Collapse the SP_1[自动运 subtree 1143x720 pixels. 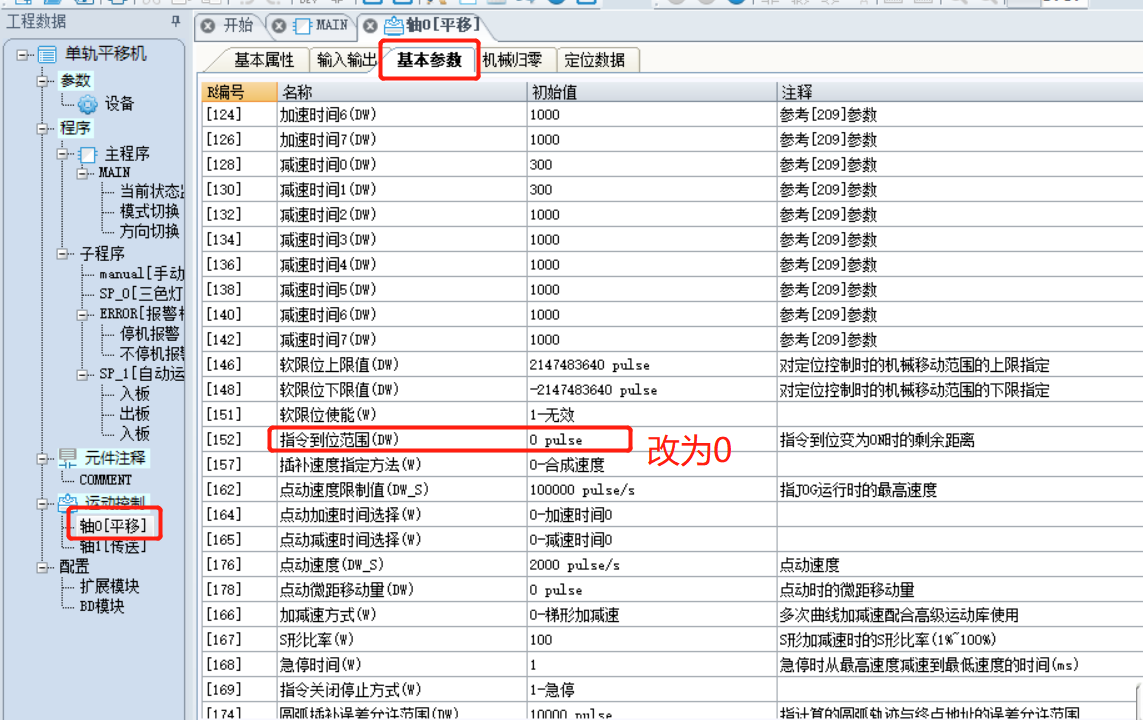point(83,375)
